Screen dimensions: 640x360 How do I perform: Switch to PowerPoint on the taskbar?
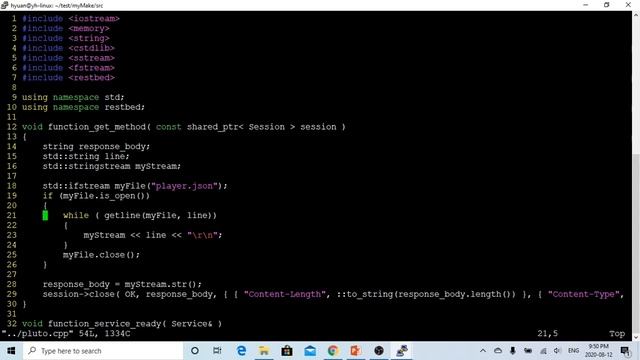point(356,351)
